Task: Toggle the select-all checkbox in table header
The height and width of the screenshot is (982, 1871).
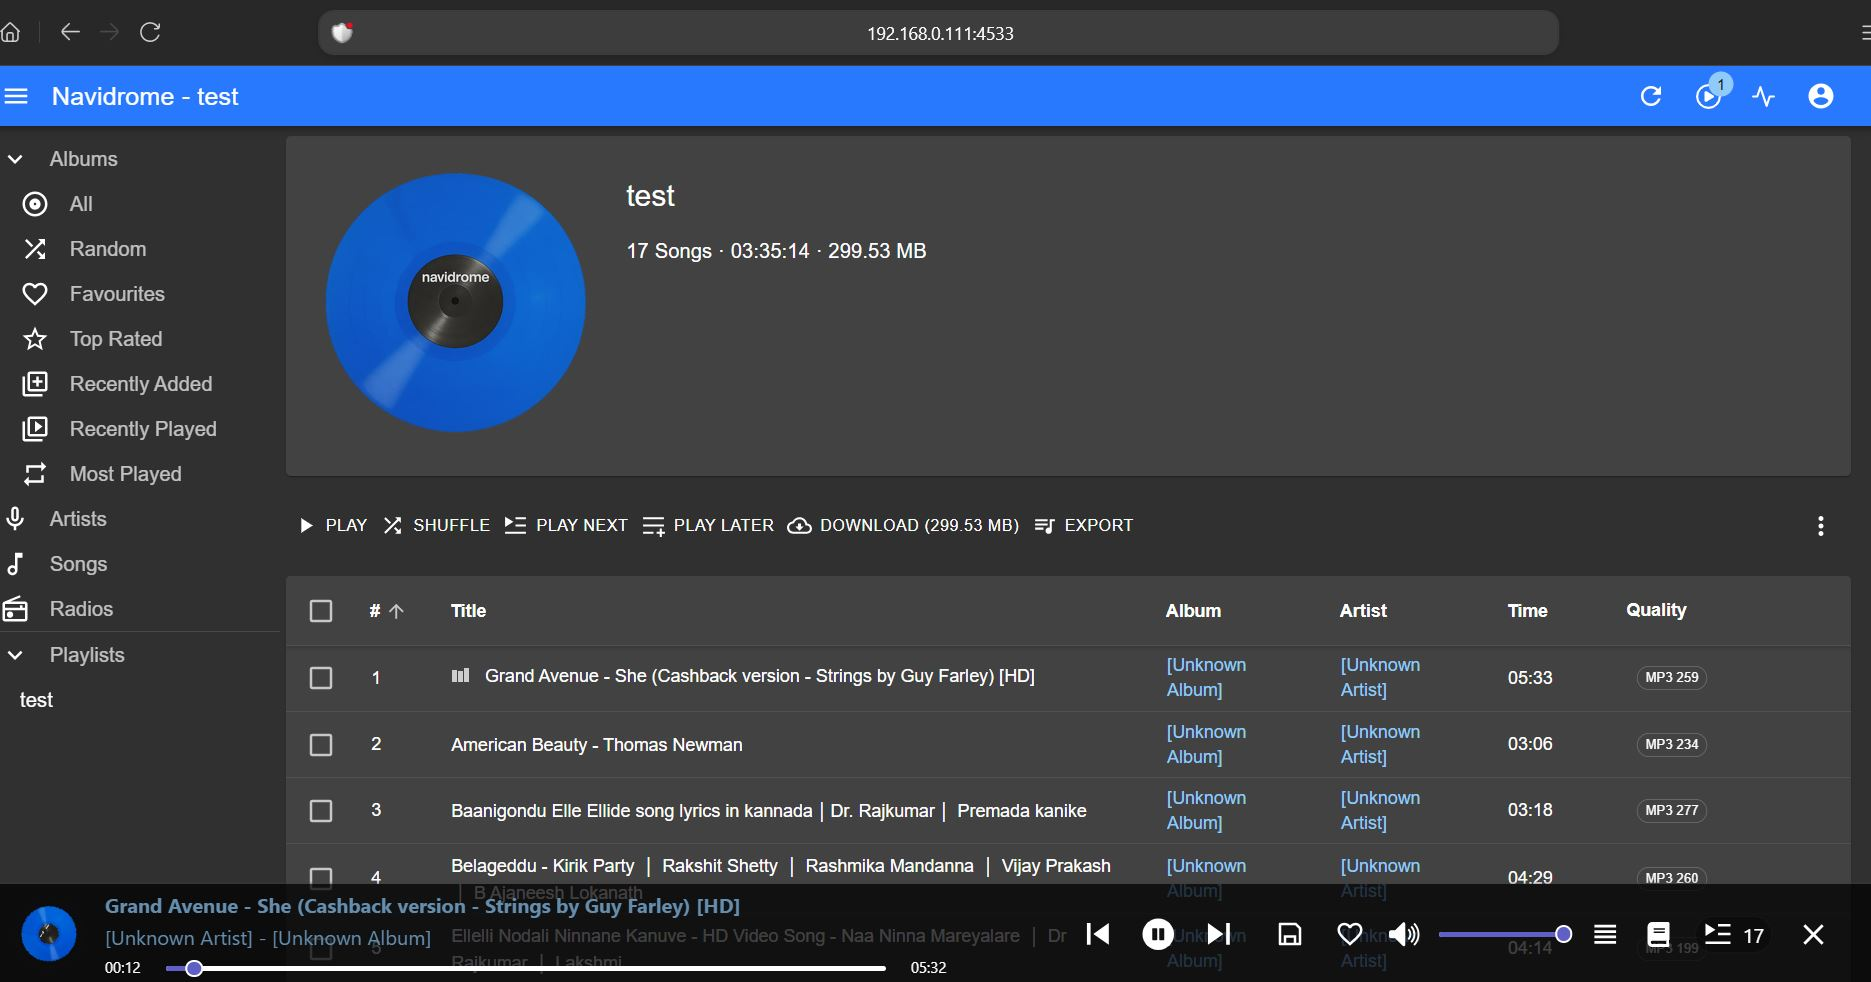Action: tap(321, 611)
